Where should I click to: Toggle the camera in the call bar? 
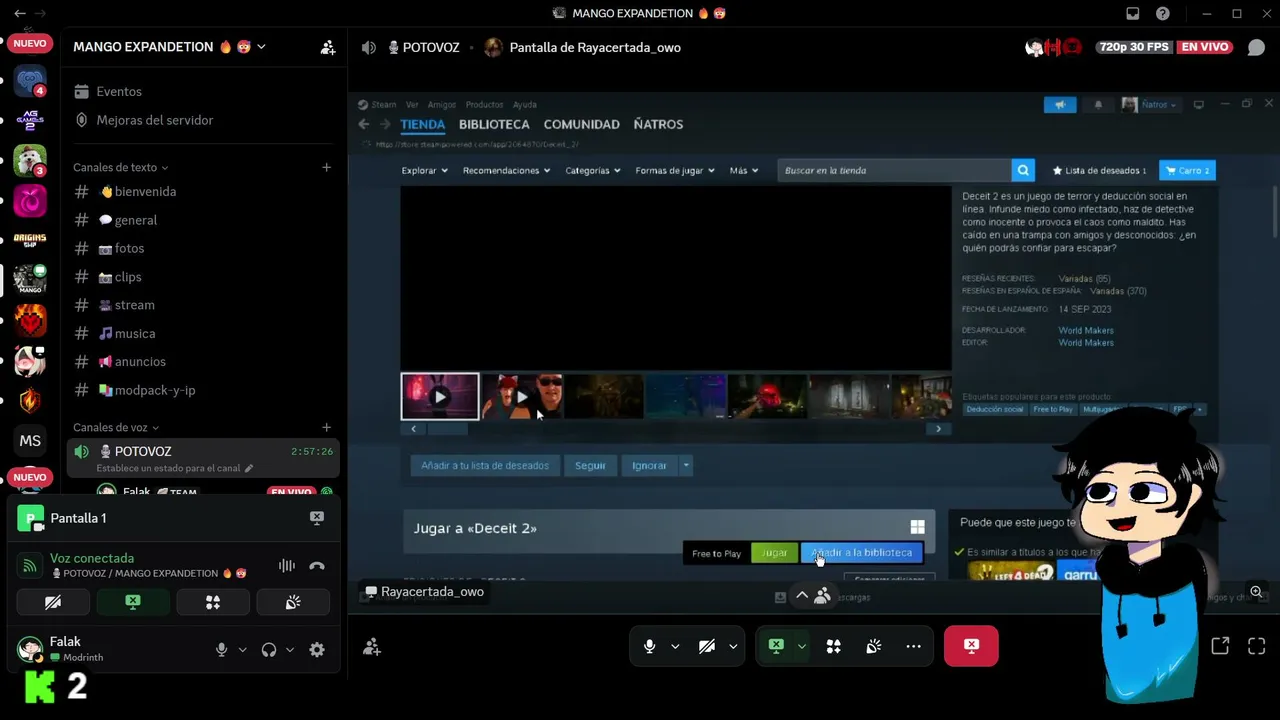coord(707,646)
